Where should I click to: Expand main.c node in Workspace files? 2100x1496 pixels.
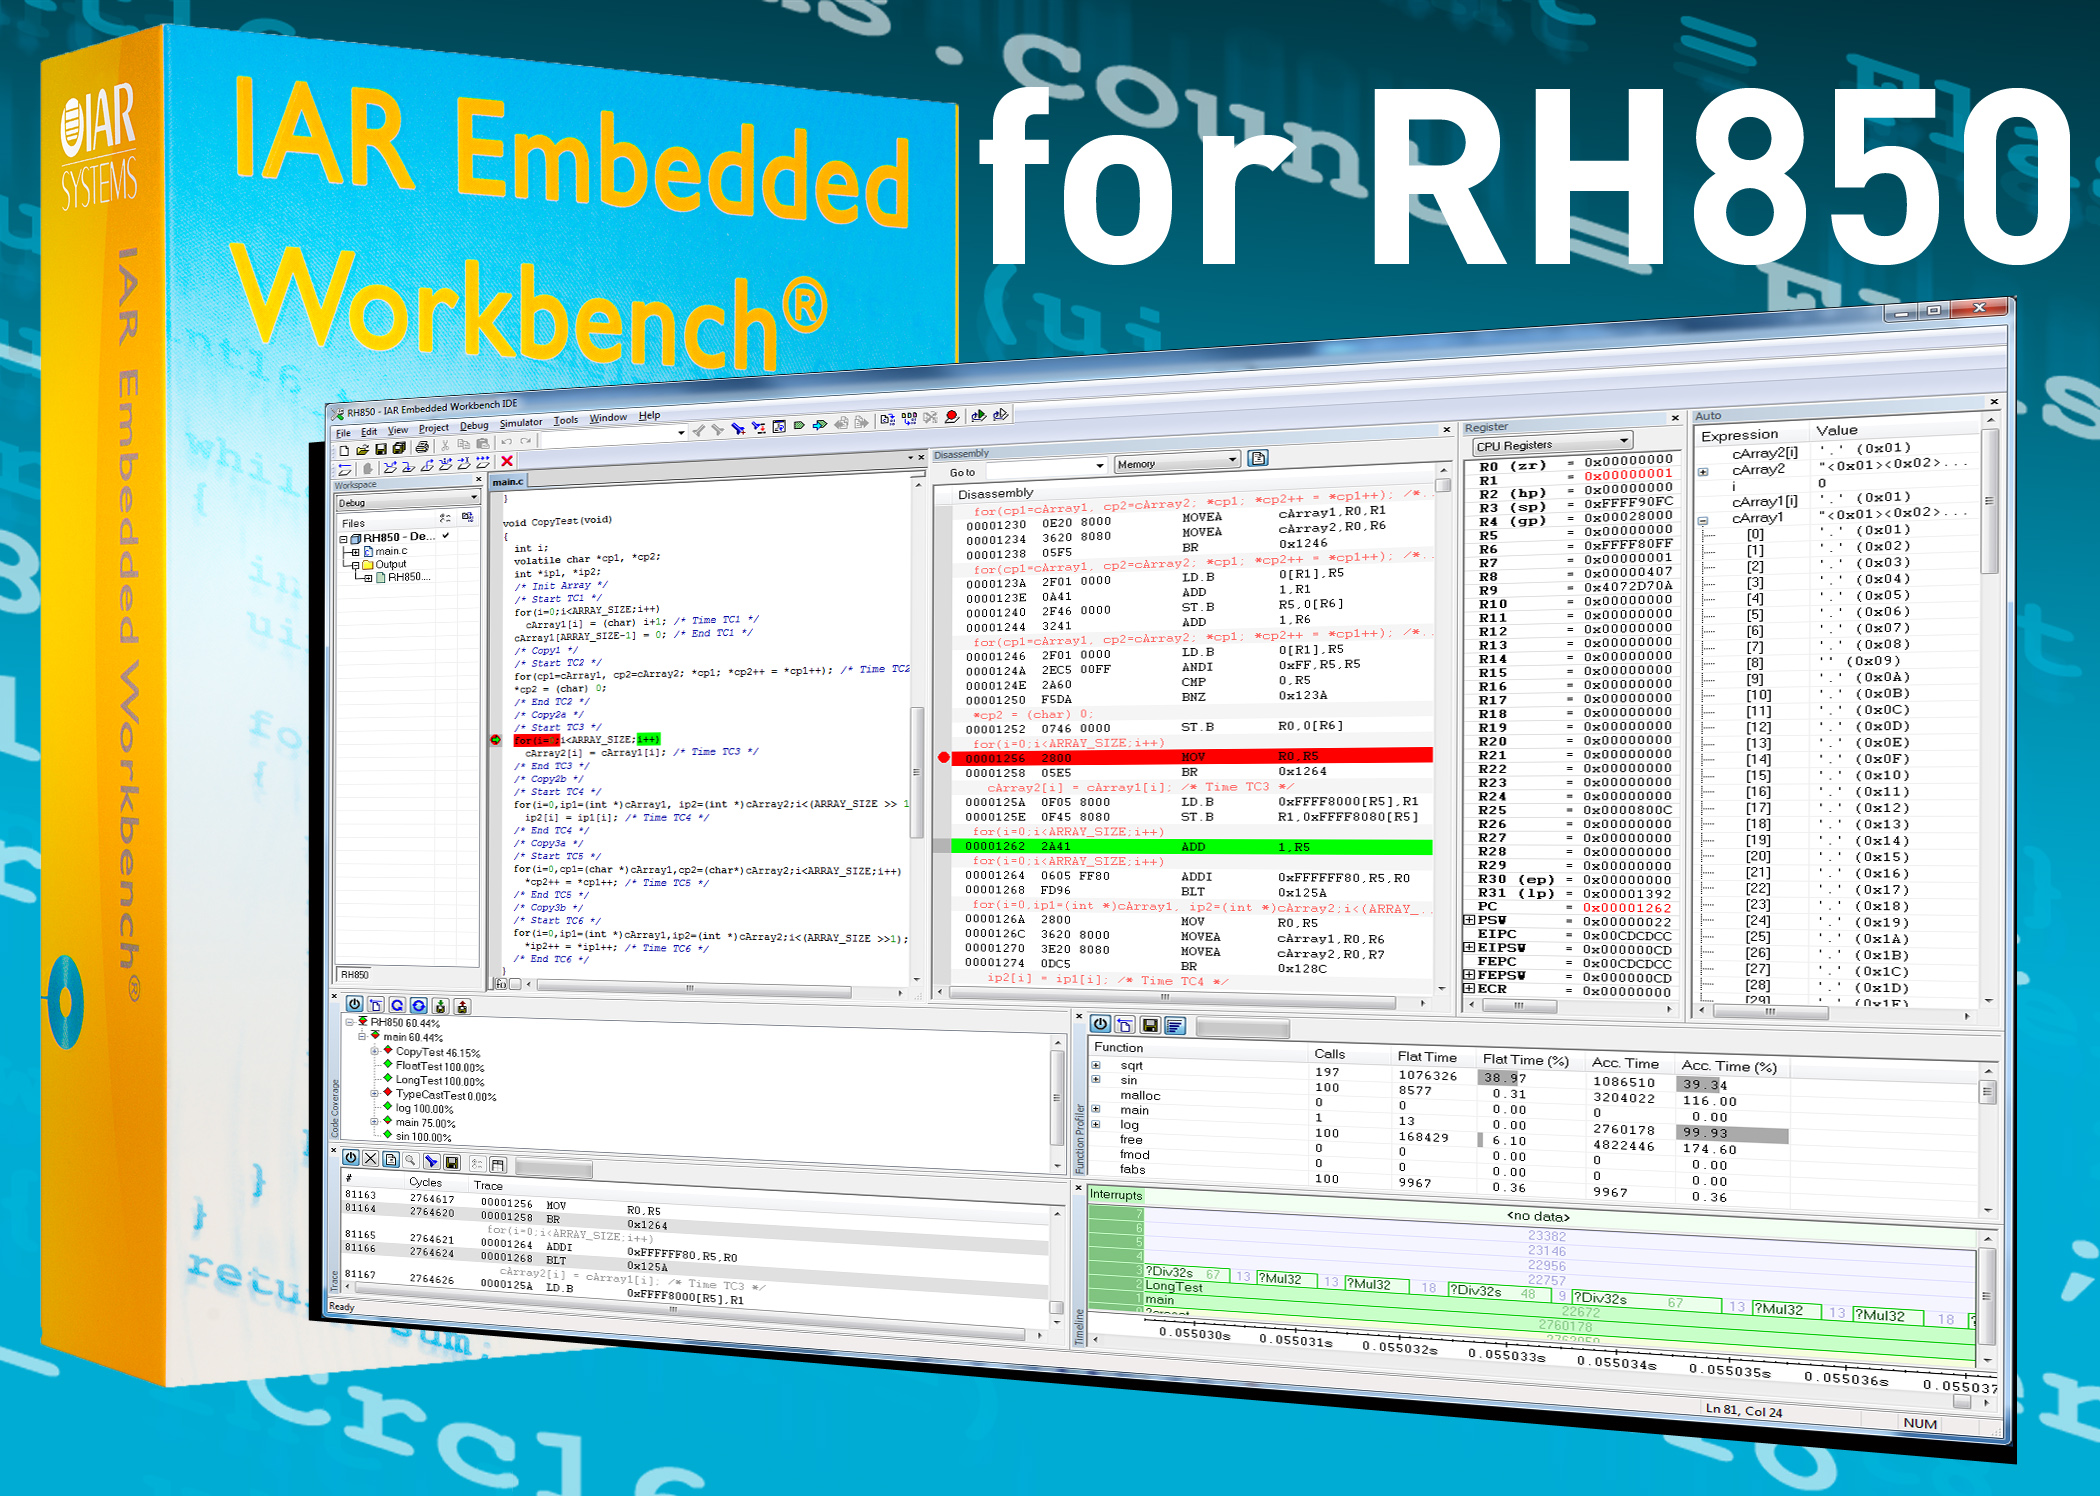tap(354, 552)
